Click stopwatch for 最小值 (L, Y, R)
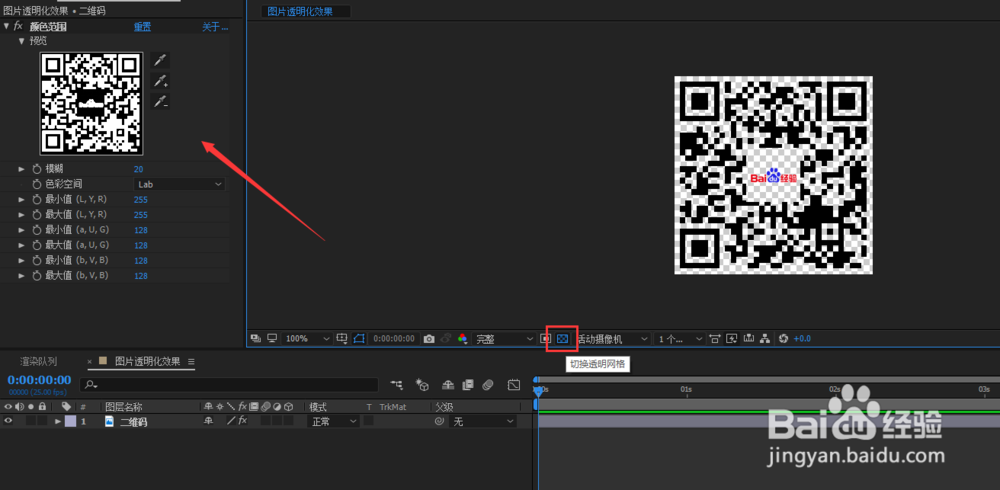Screen dimensions: 1000x490 pyautogui.click(x=36, y=199)
